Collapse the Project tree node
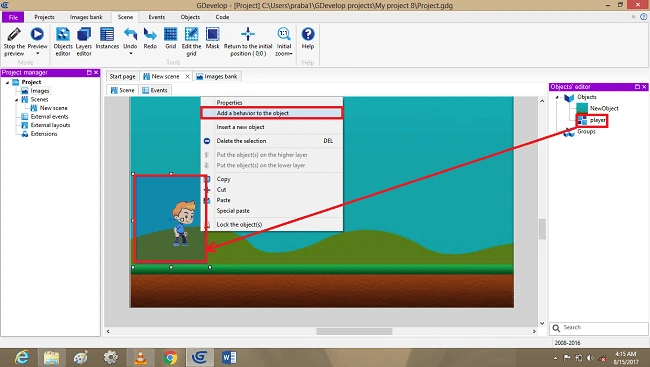This screenshot has height=367, width=650. (7, 82)
